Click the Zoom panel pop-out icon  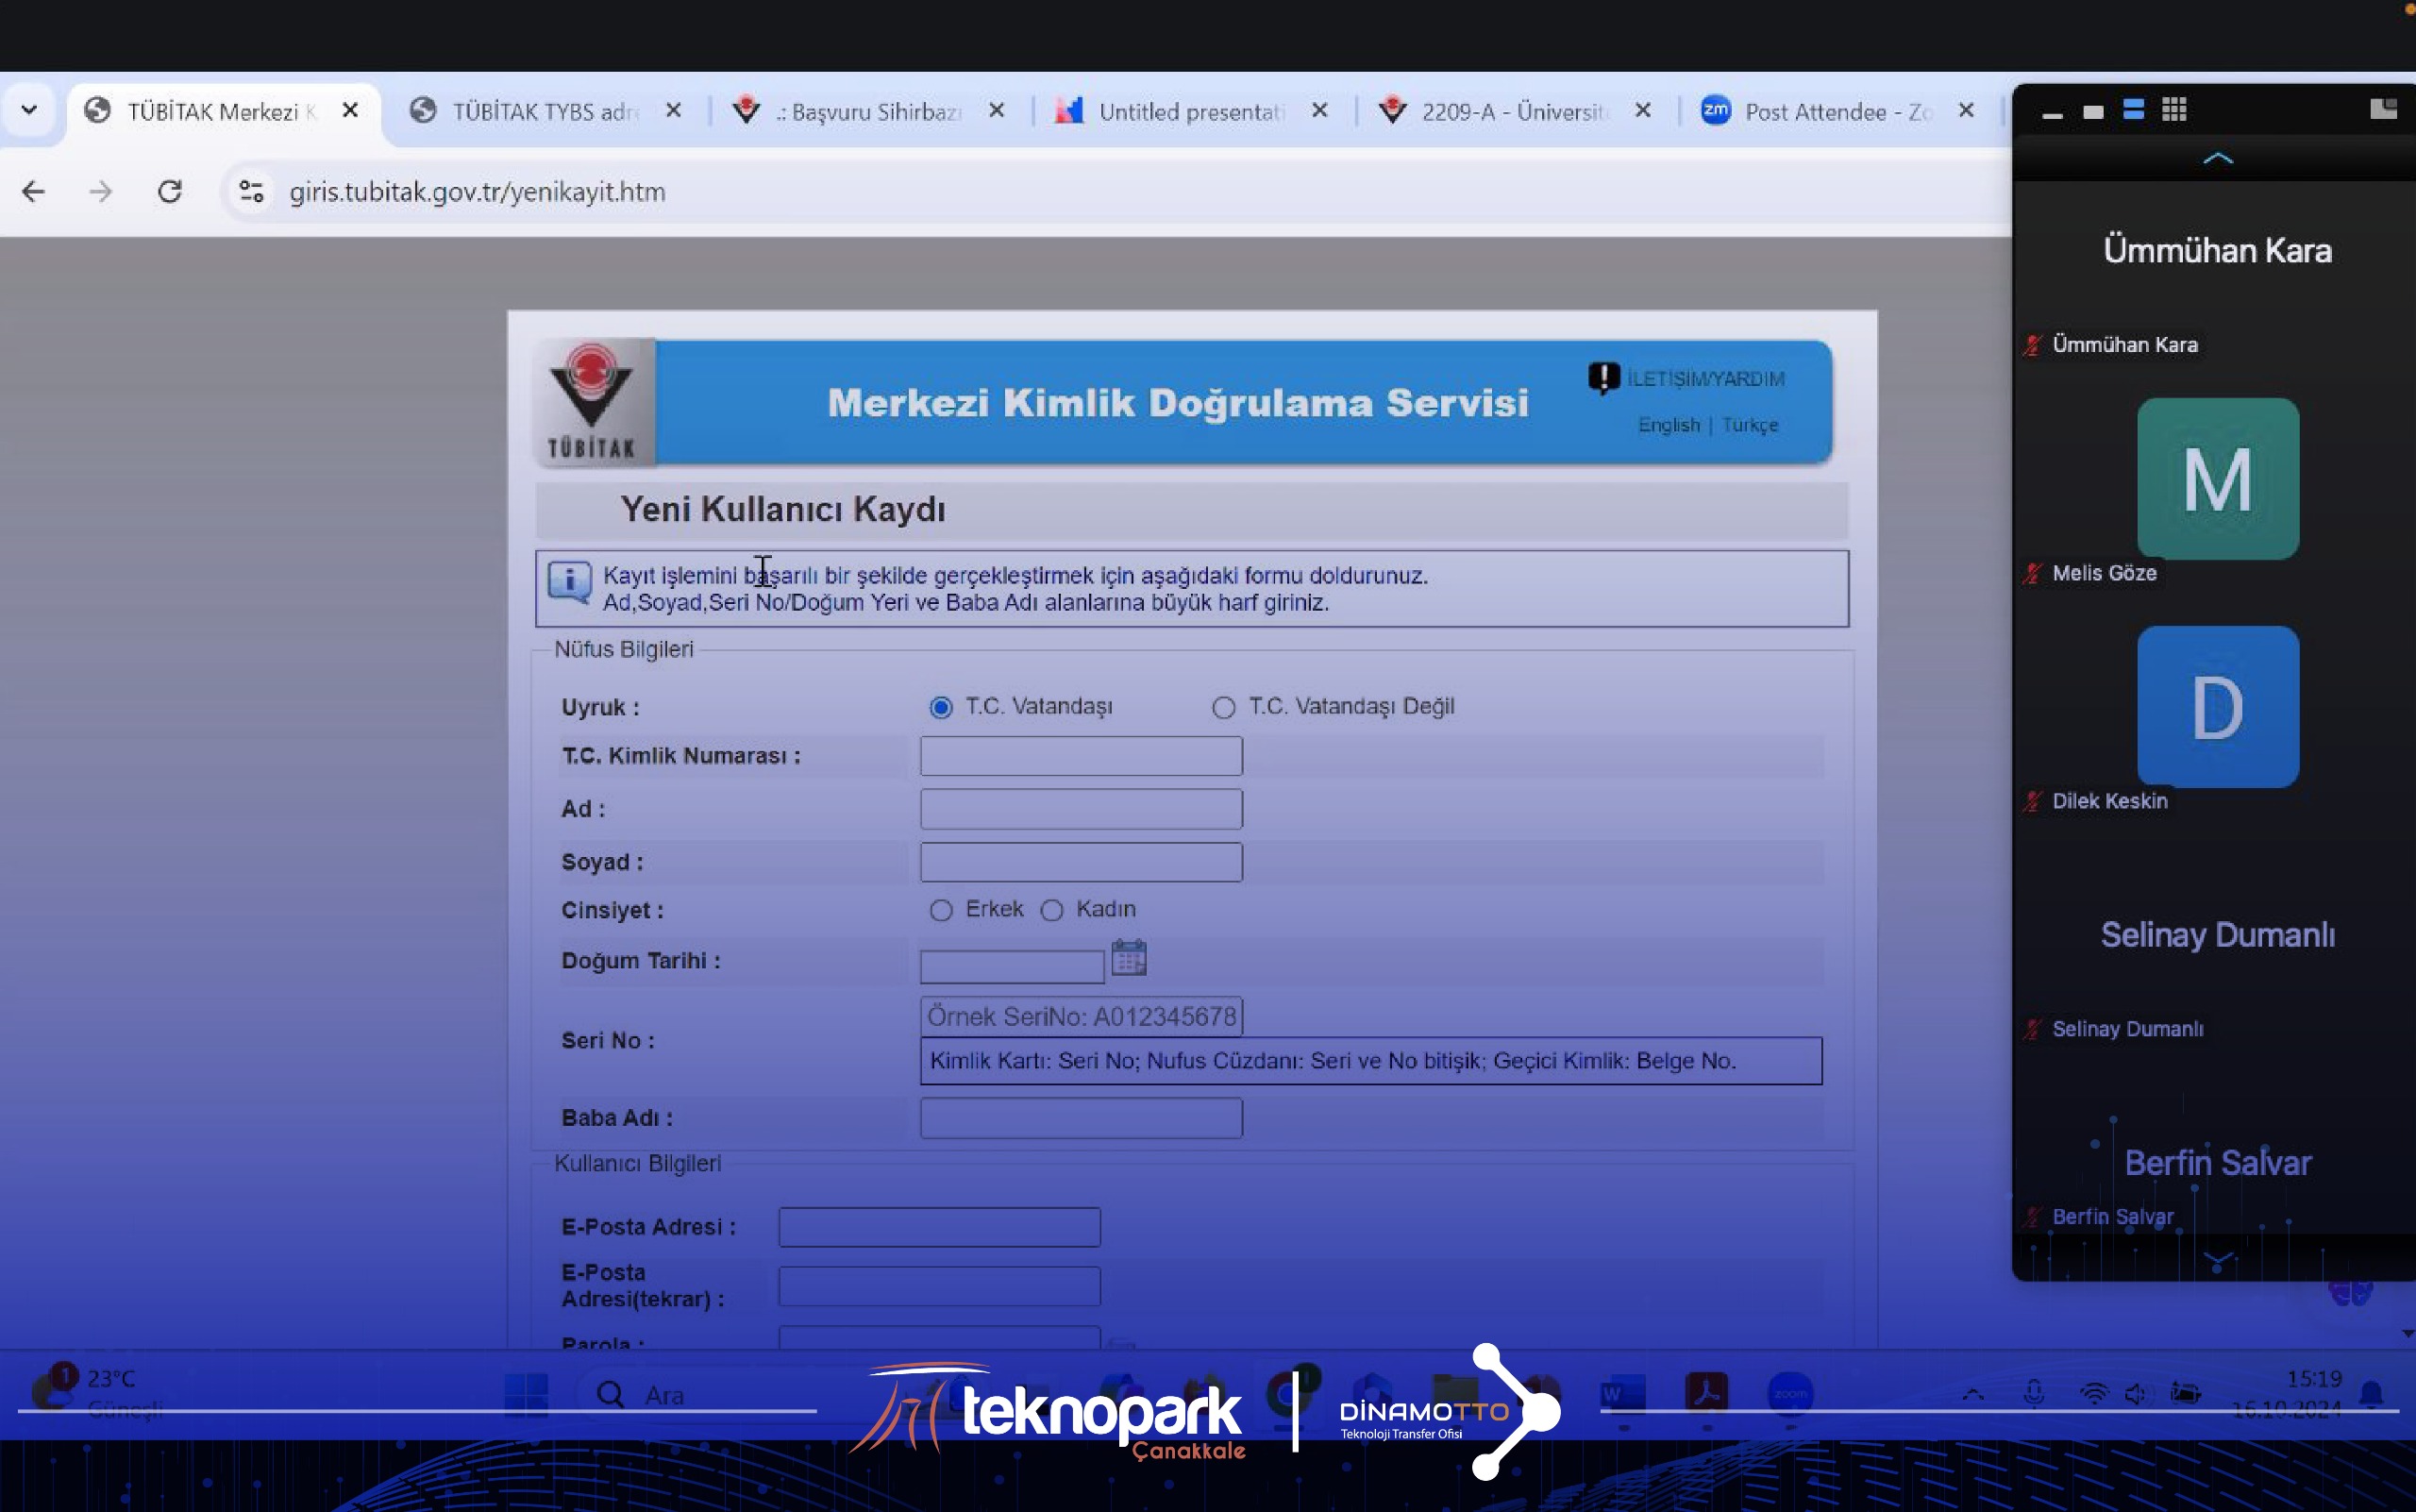point(2384,108)
